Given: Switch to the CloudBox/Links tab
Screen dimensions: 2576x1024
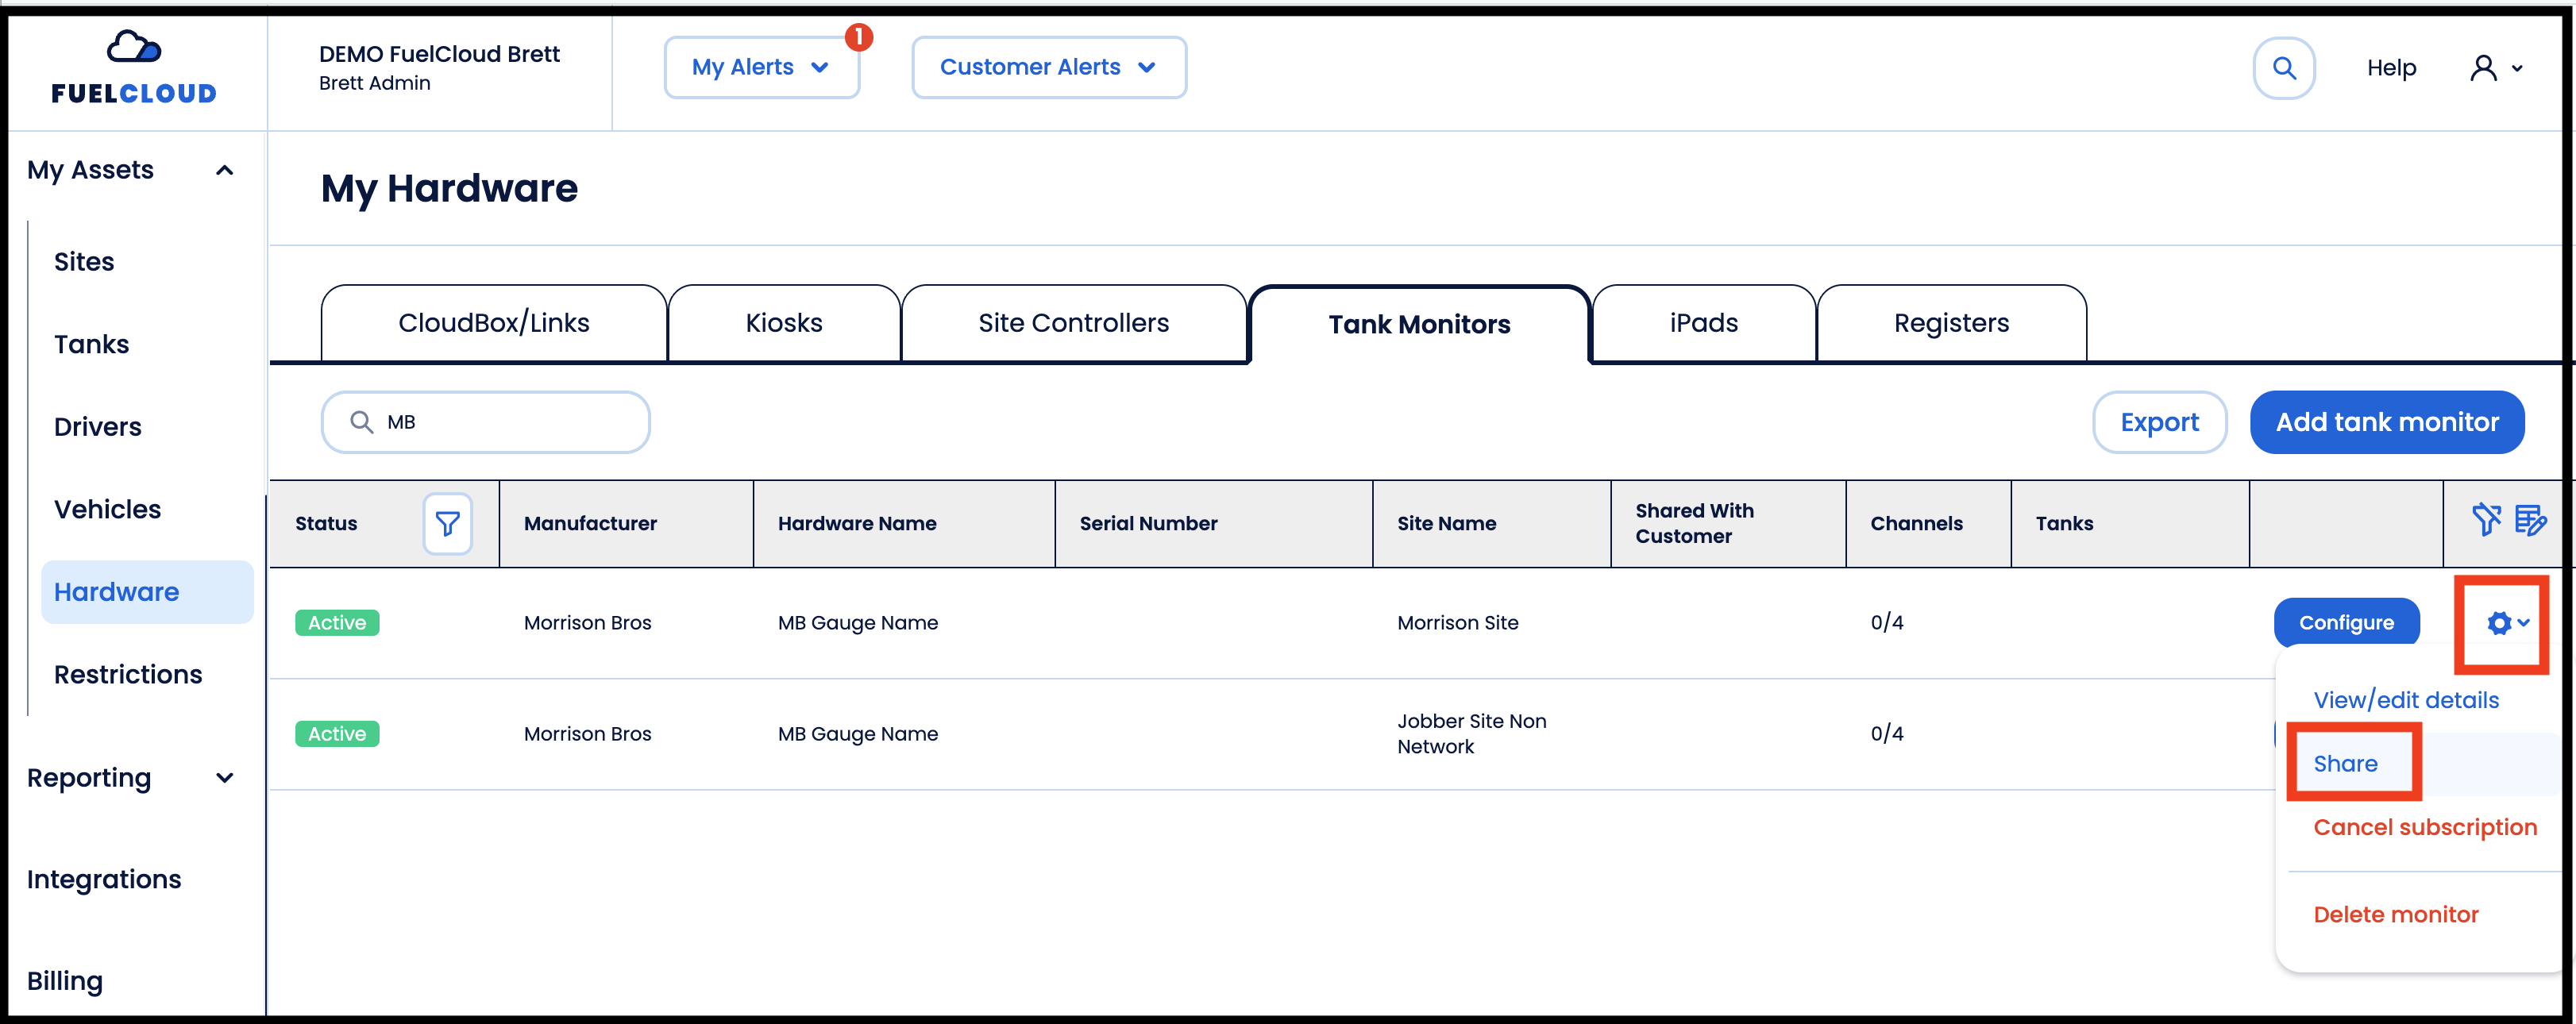Looking at the screenshot, I should (494, 323).
